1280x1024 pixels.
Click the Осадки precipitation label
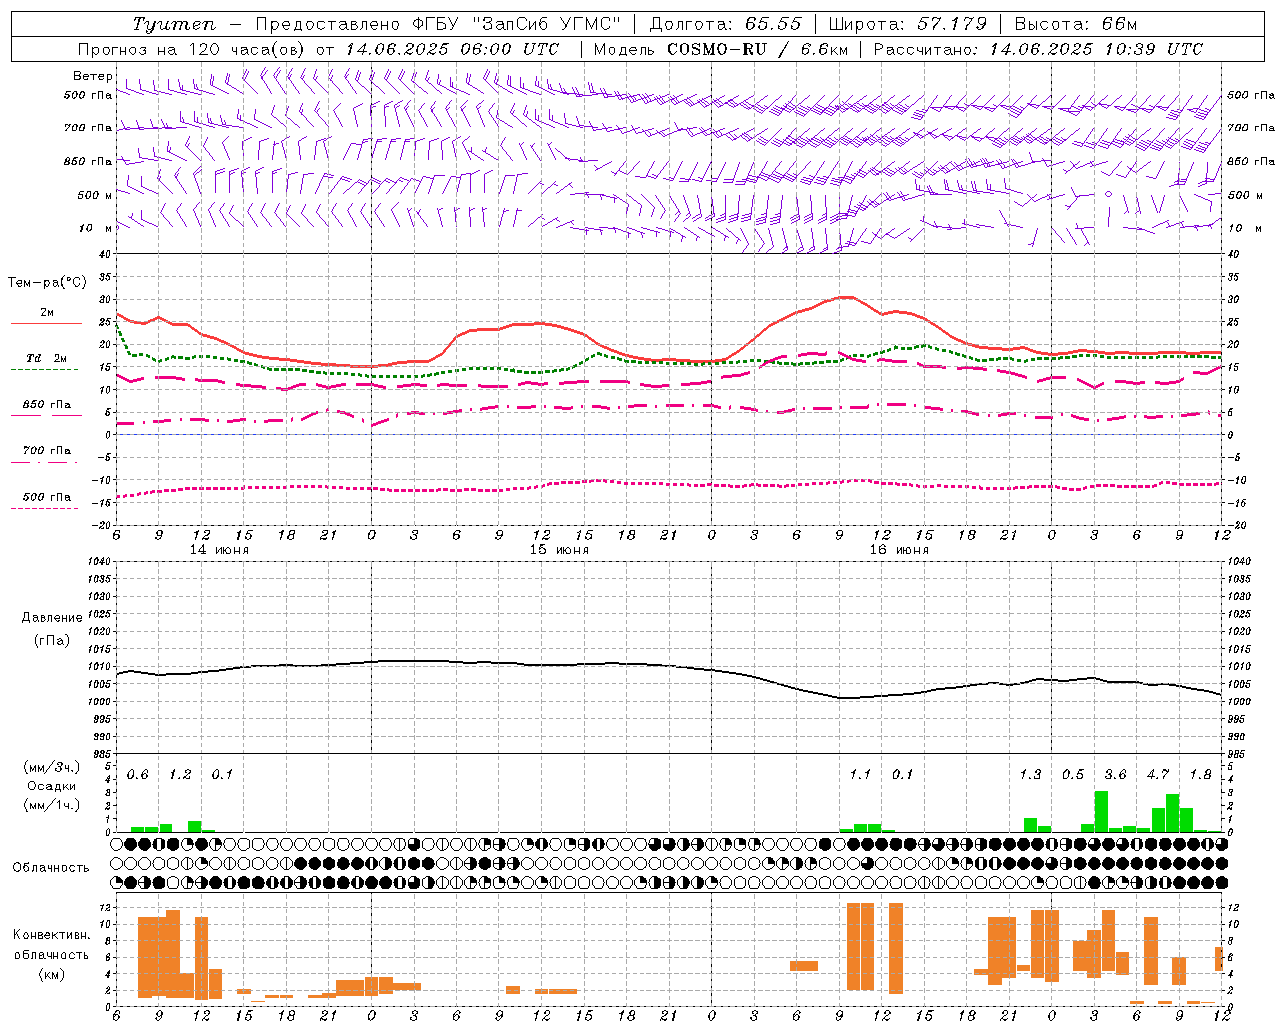(52, 786)
